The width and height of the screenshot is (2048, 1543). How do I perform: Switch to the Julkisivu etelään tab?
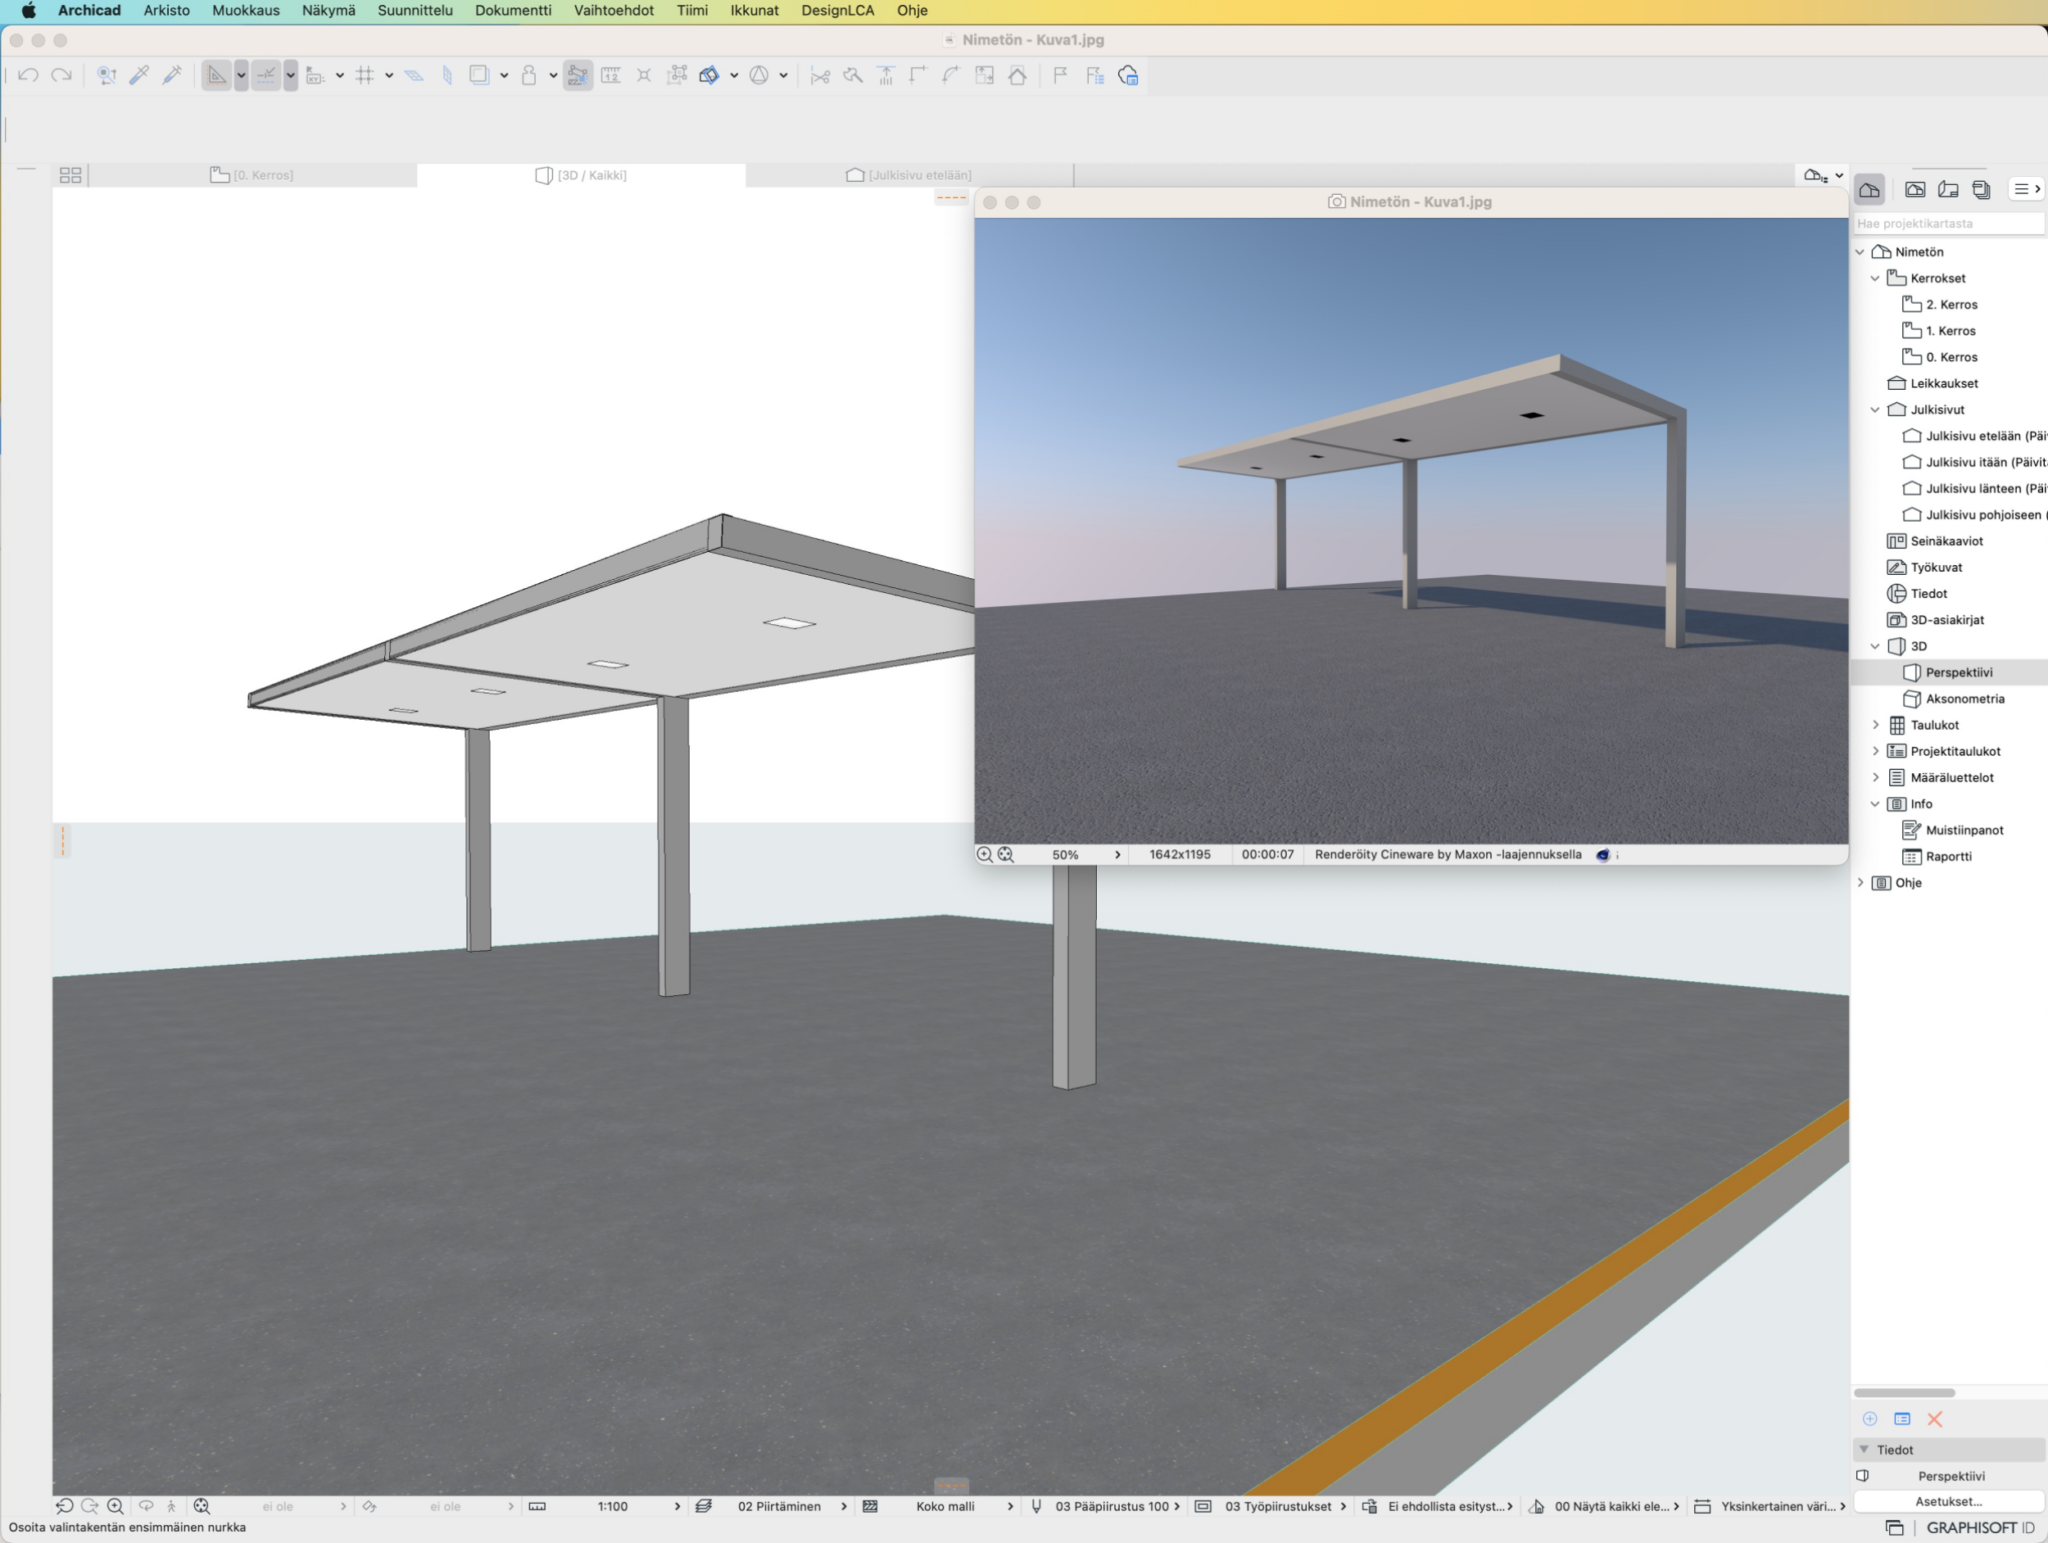909,175
